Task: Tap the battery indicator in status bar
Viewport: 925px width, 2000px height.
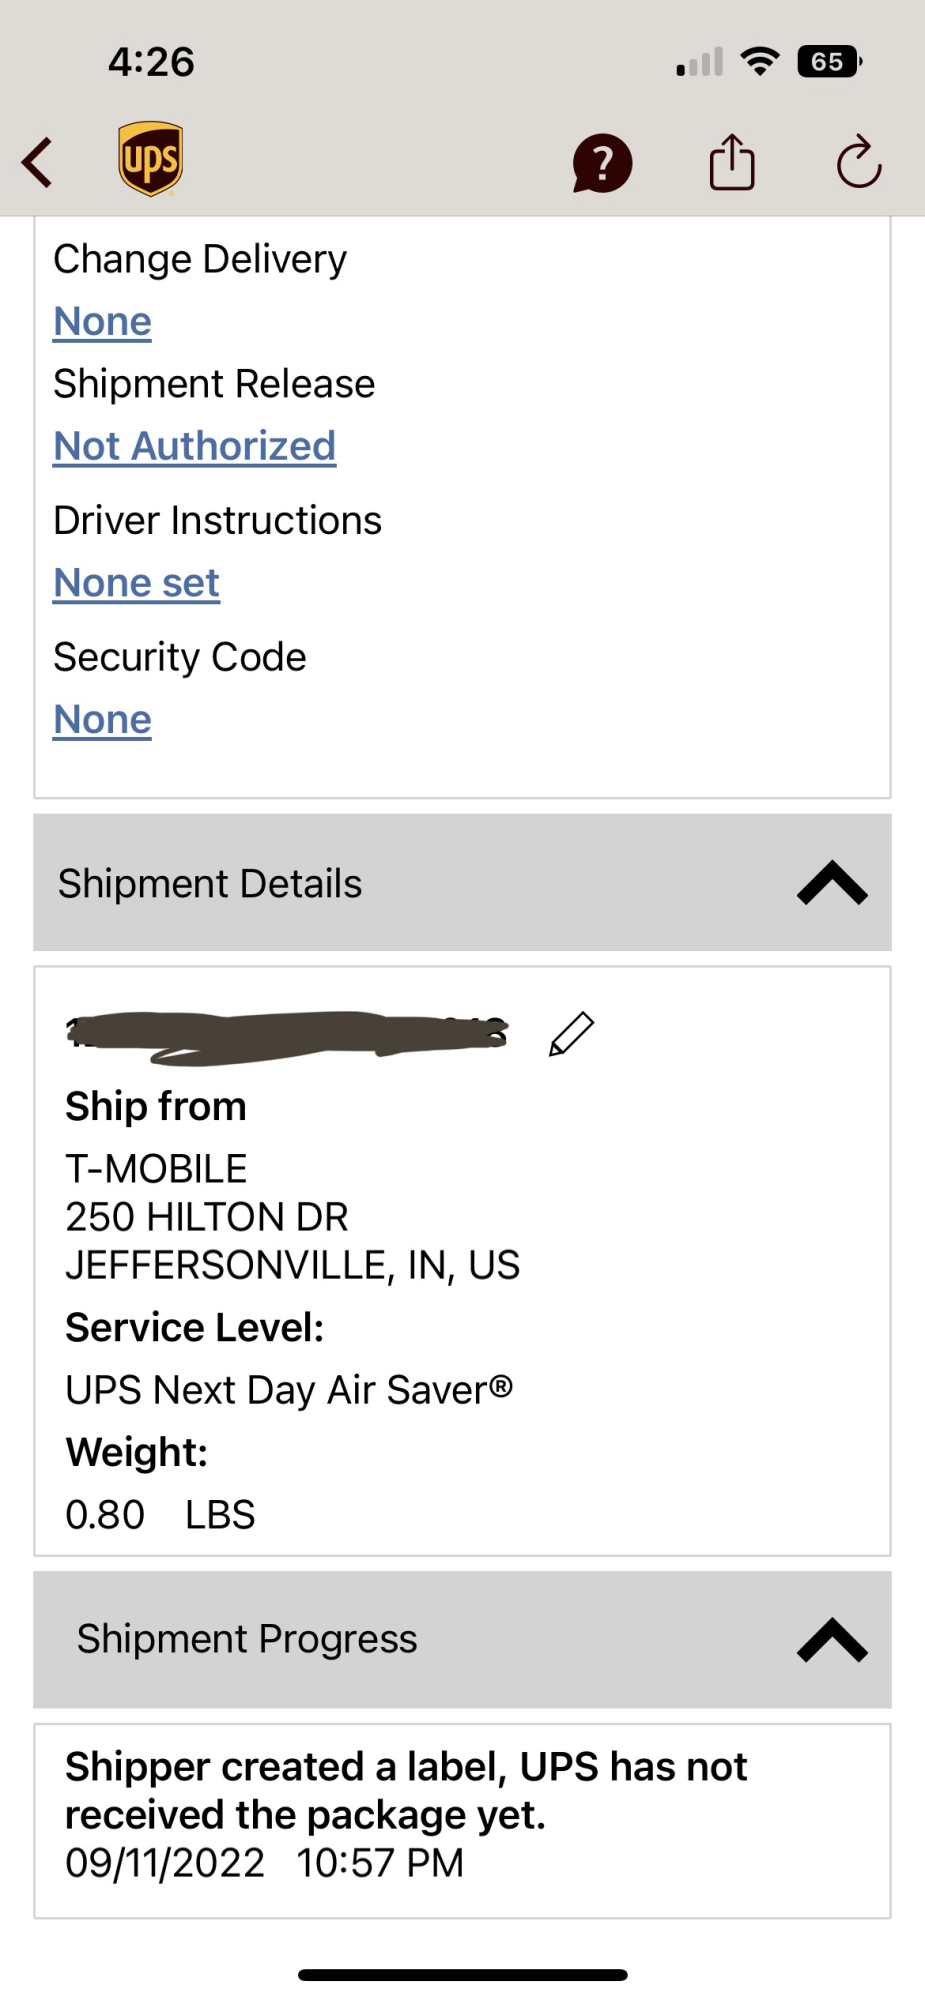Action: click(828, 62)
